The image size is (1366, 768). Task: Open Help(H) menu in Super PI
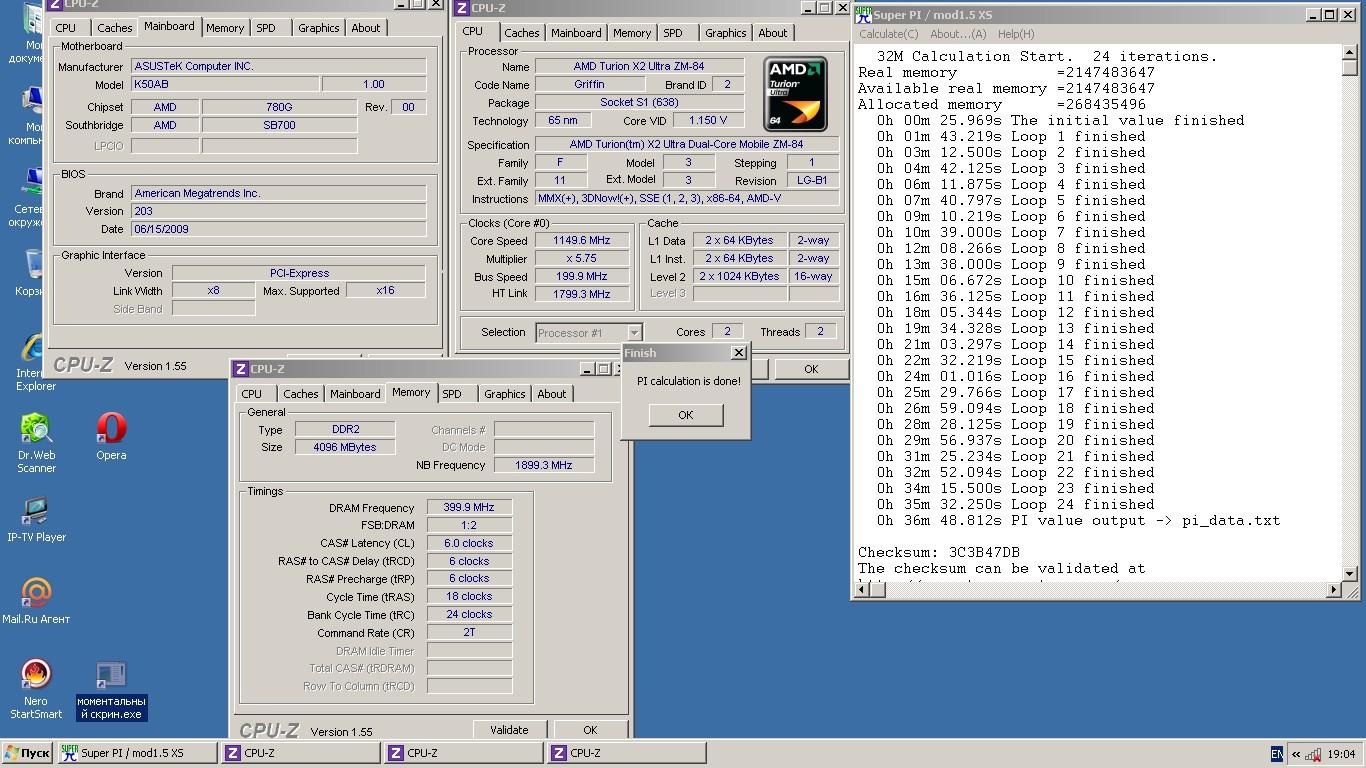pos(1016,34)
